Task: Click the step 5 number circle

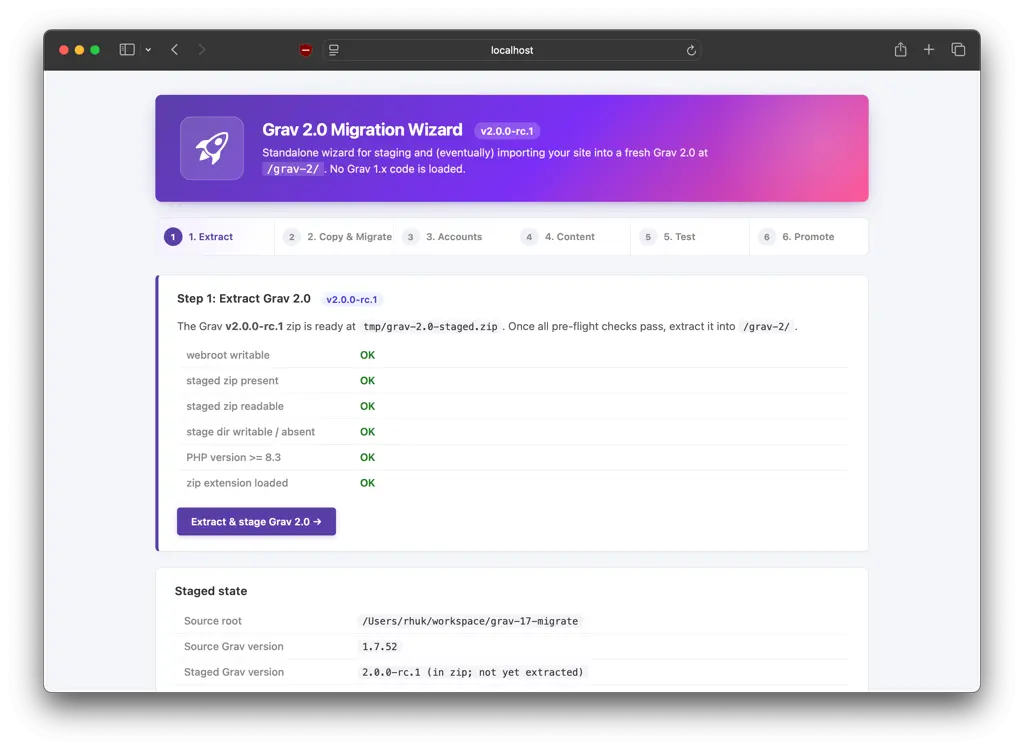Action: 648,236
